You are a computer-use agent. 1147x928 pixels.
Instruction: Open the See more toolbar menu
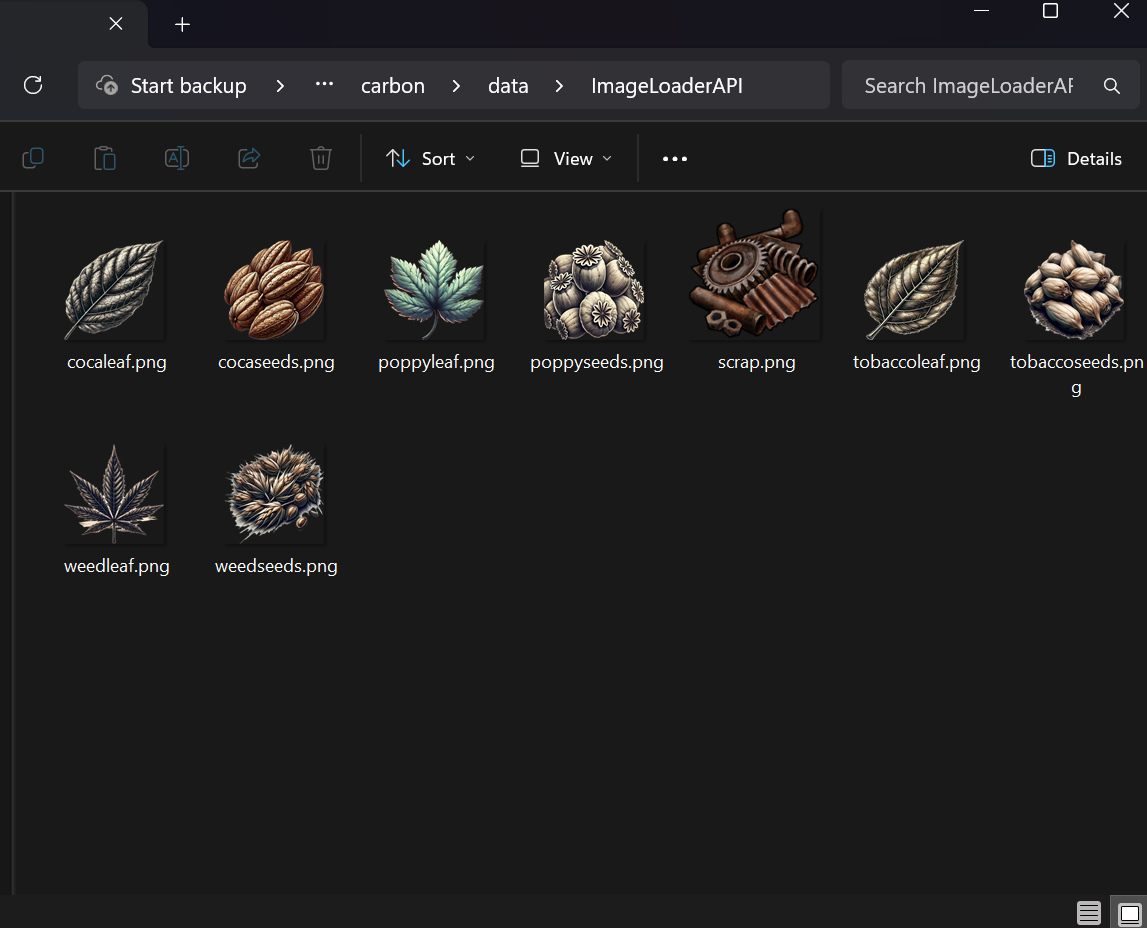(675, 158)
